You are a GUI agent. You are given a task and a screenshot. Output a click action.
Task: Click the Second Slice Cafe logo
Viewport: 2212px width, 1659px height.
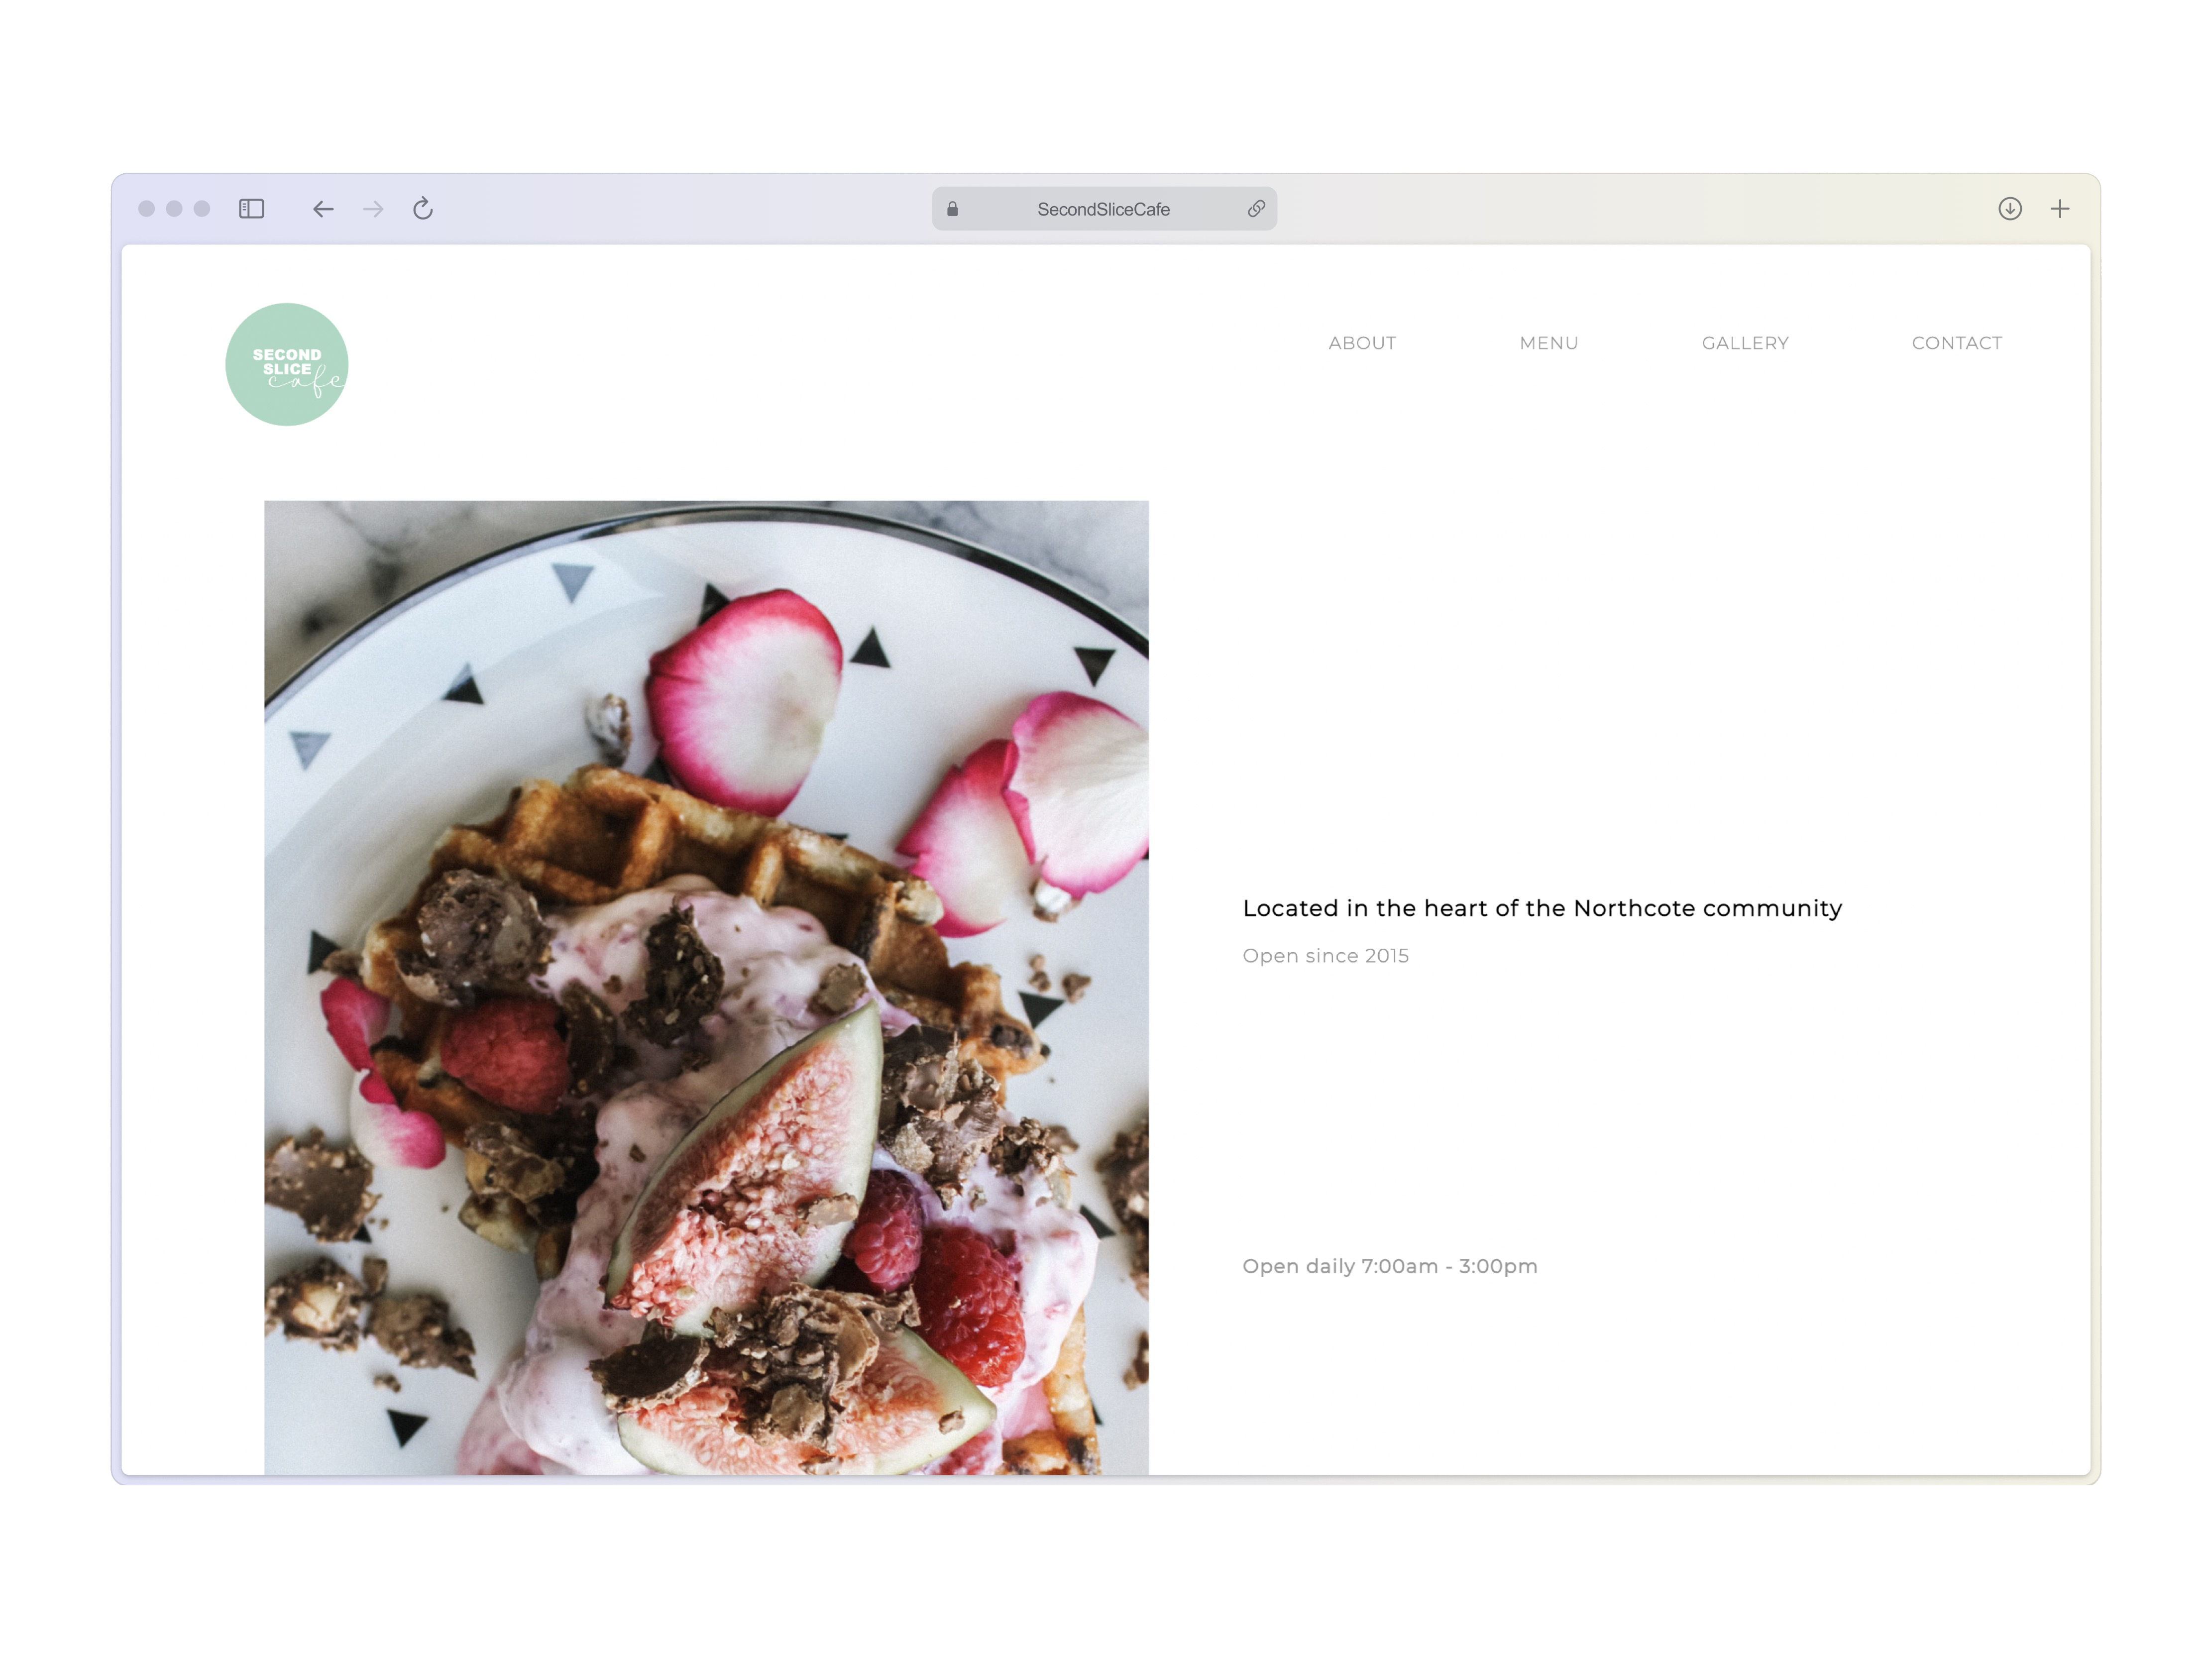coord(287,364)
